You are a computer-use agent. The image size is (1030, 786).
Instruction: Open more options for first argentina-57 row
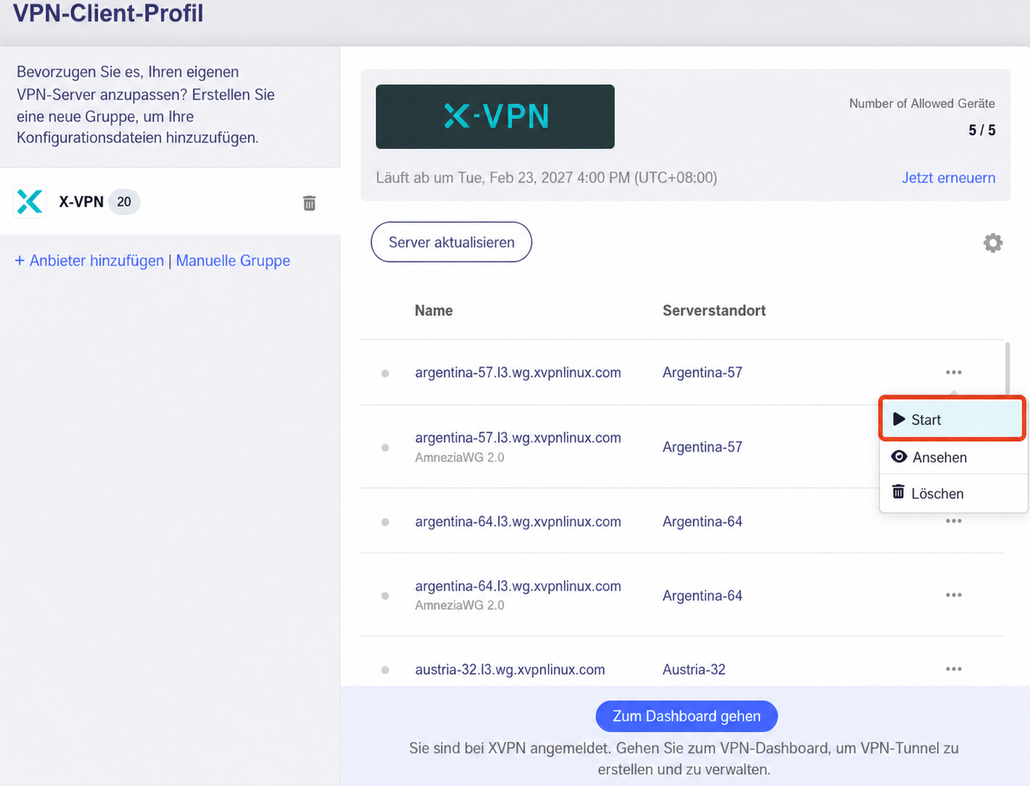[954, 372]
